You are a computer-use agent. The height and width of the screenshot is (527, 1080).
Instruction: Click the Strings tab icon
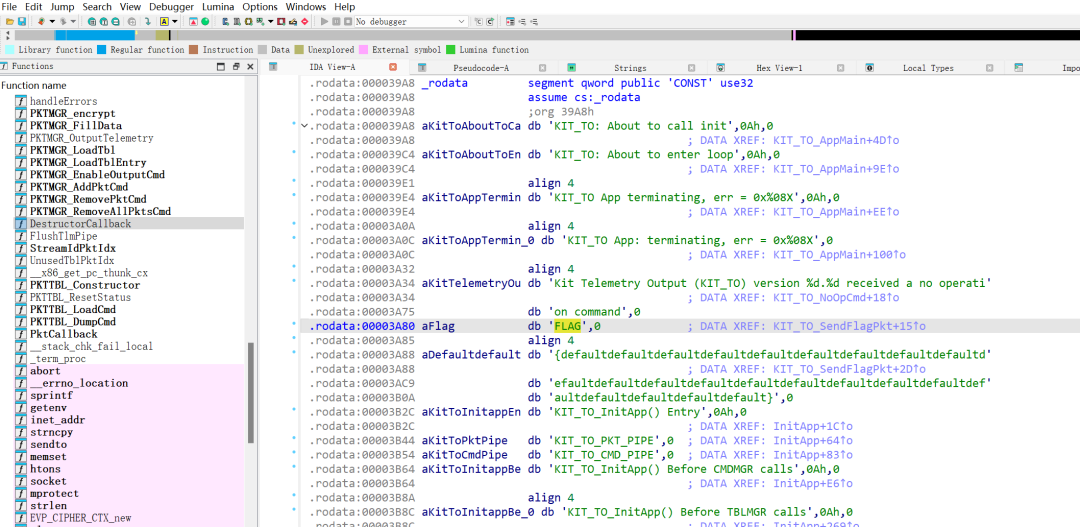click(572, 68)
